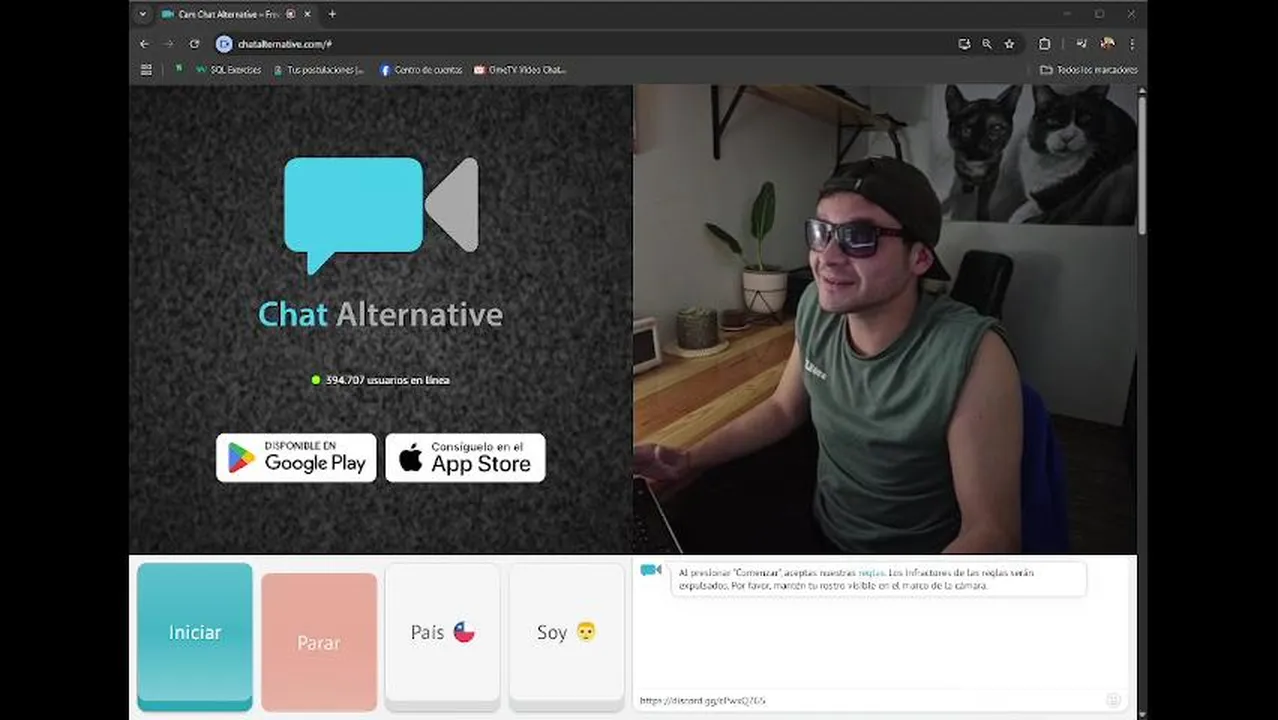This screenshot has width=1278, height=720.
Task: Open the OmeTV Video Chat bookmark
Action: 520,70
